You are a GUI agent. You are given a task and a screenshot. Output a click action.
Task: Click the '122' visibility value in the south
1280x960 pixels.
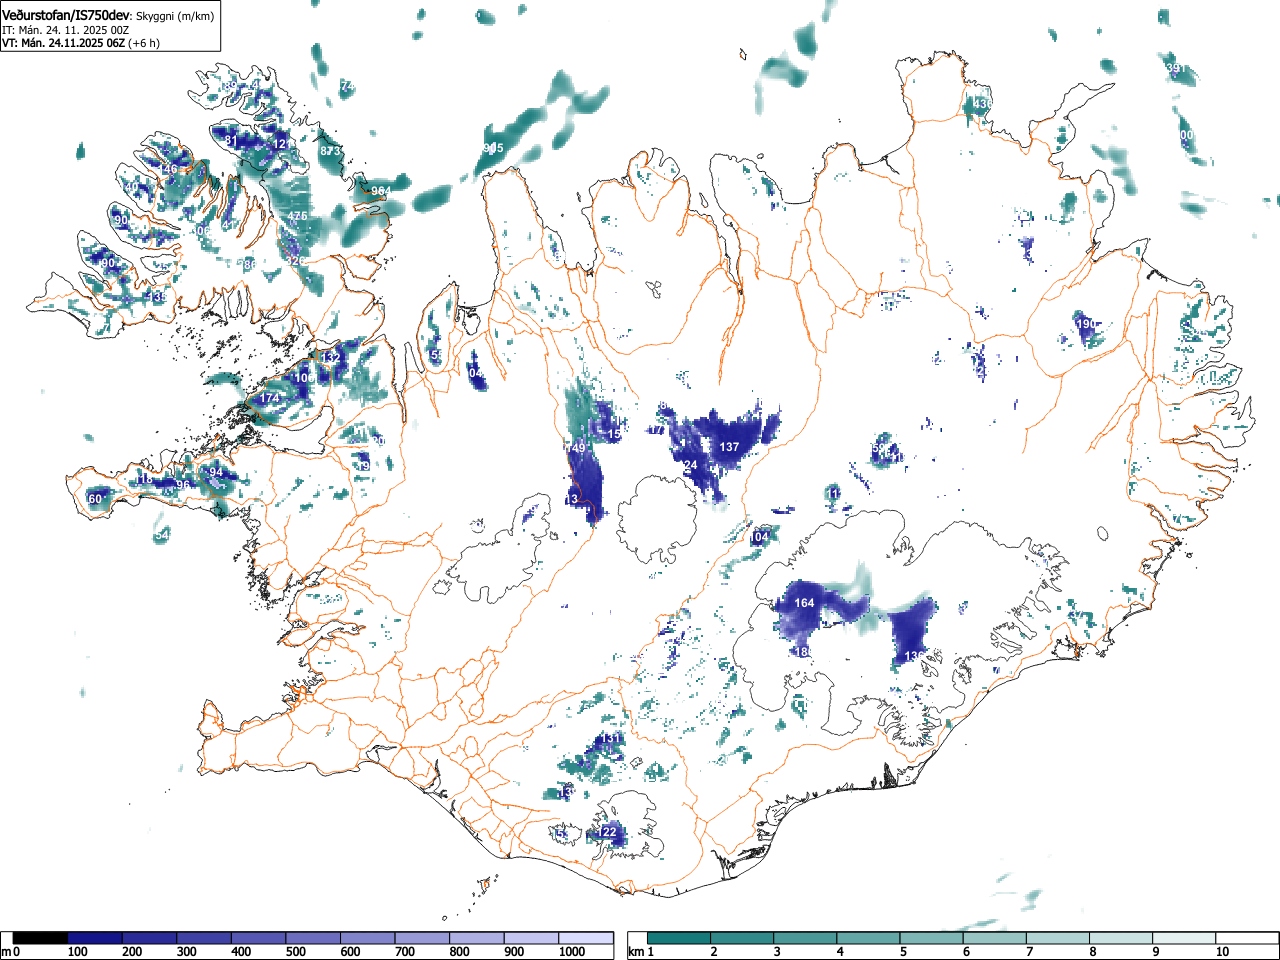607,832
